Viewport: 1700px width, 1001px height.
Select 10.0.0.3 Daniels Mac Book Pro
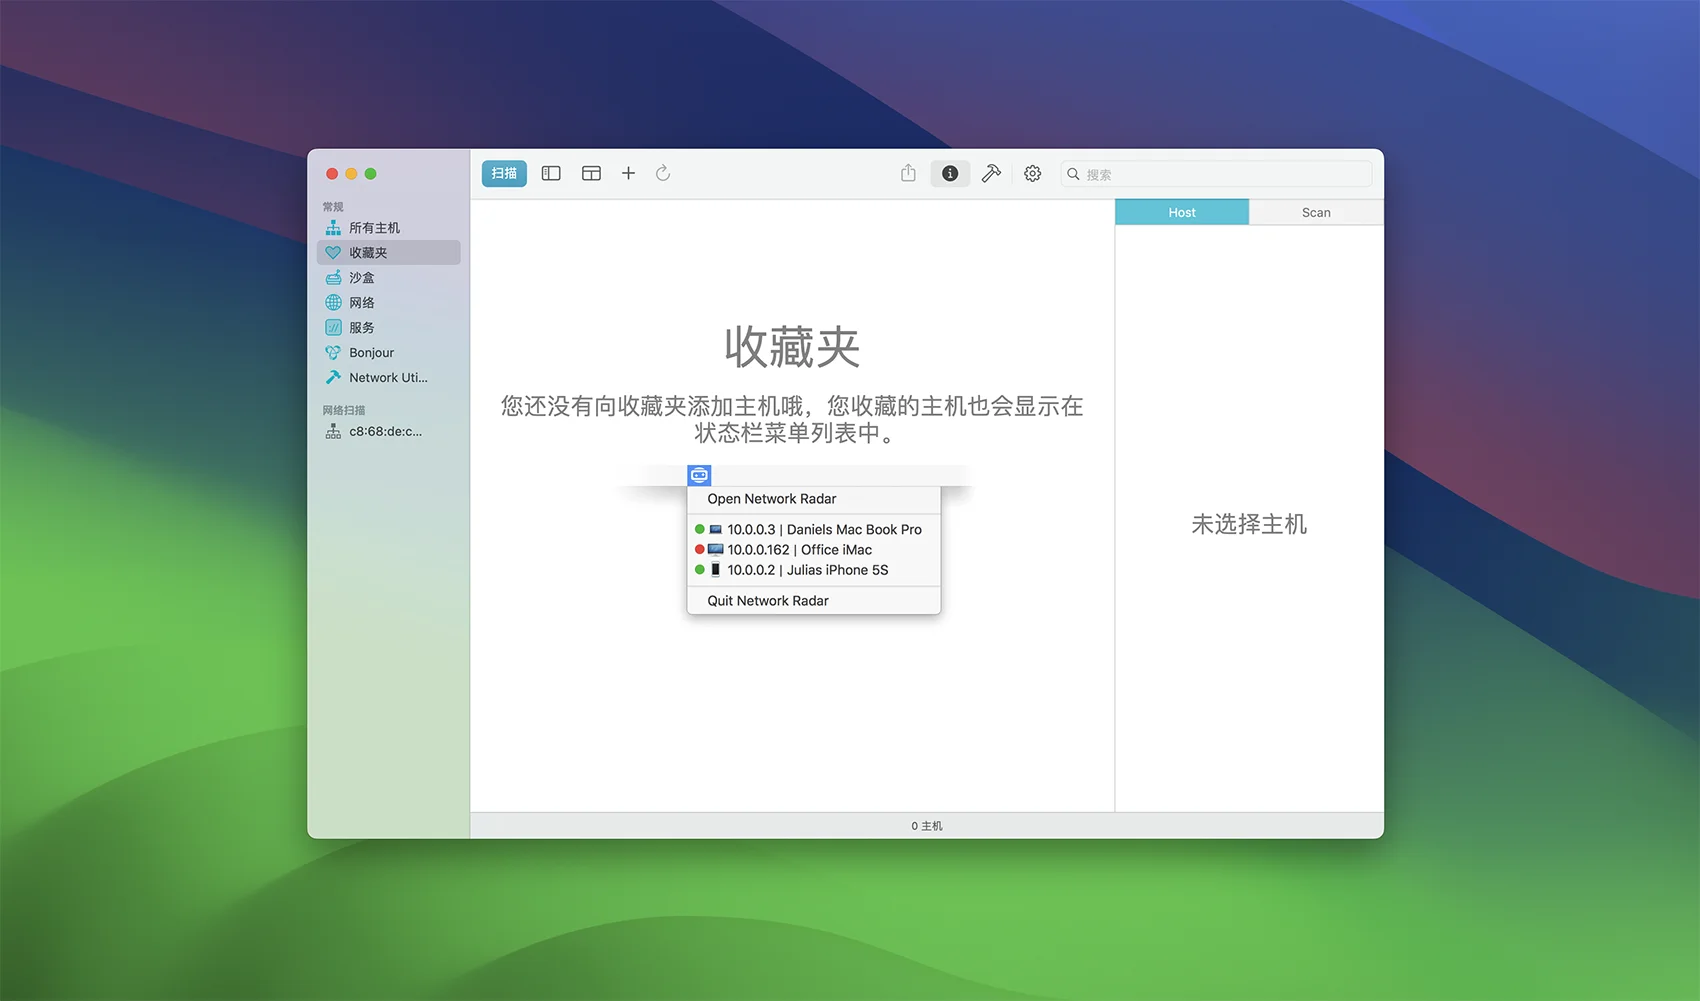[814, 530]
